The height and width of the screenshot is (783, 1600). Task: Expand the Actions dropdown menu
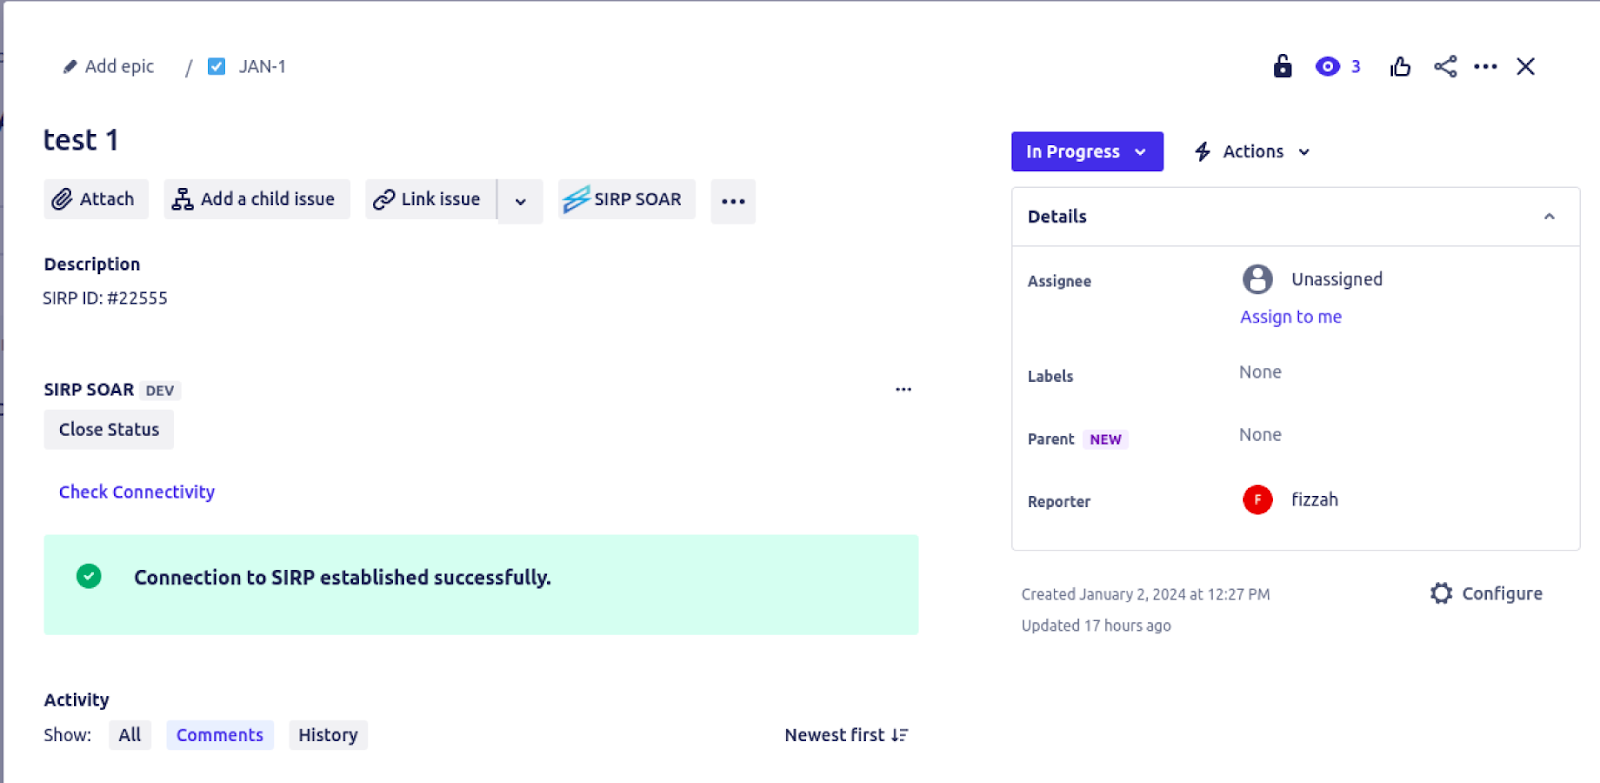click(1252, 152)
